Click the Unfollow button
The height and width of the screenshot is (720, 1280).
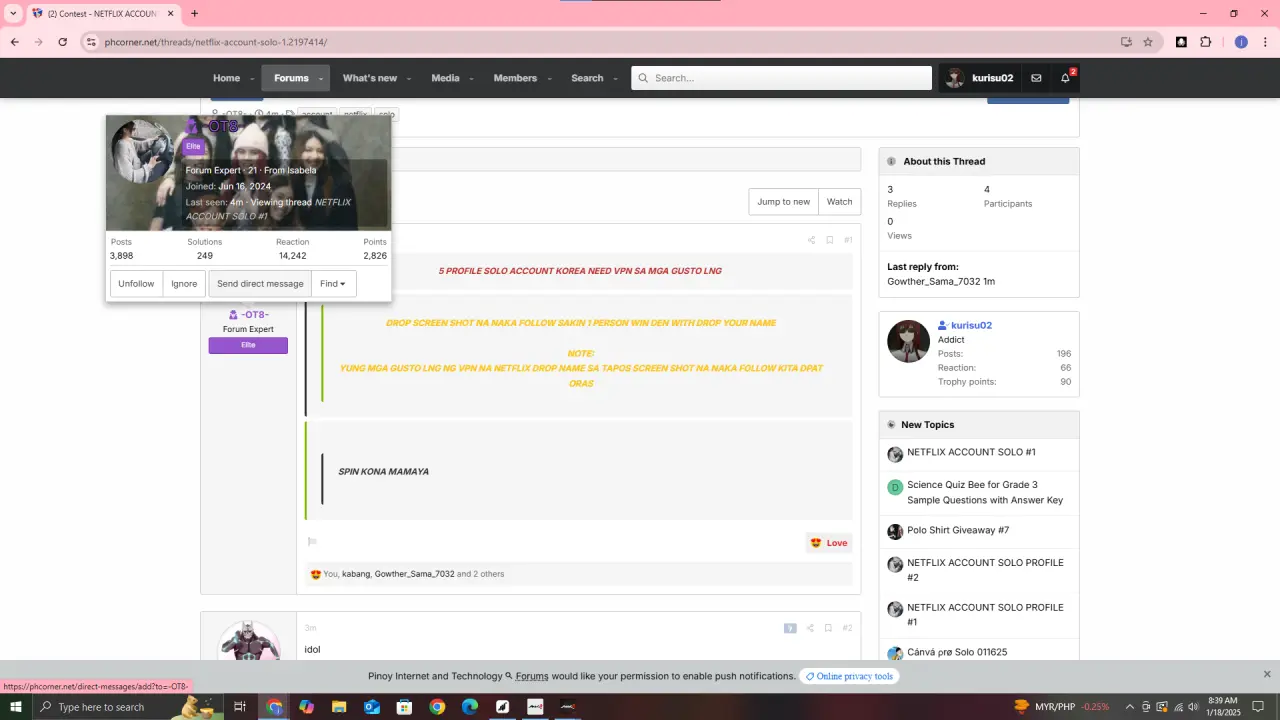(x=136, y=284)
